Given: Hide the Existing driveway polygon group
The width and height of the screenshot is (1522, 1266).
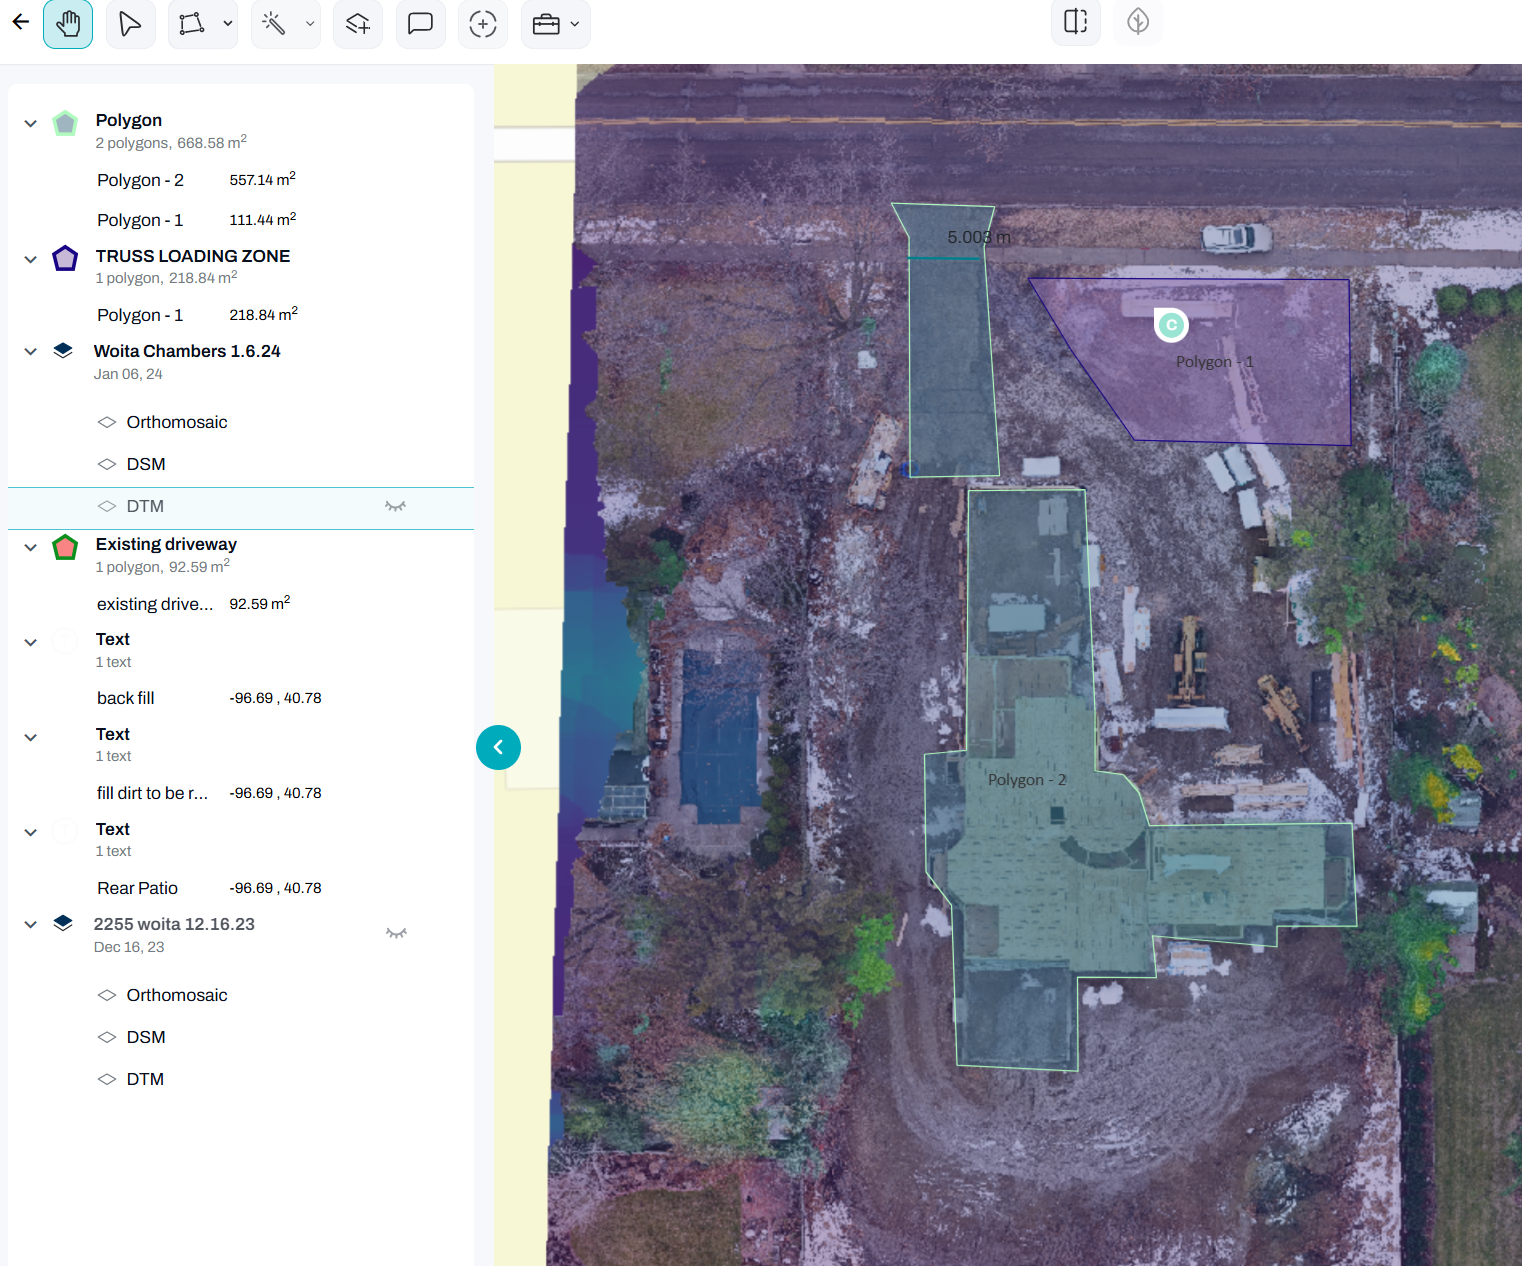Looking at the screenshot, I should coord(395,547).
